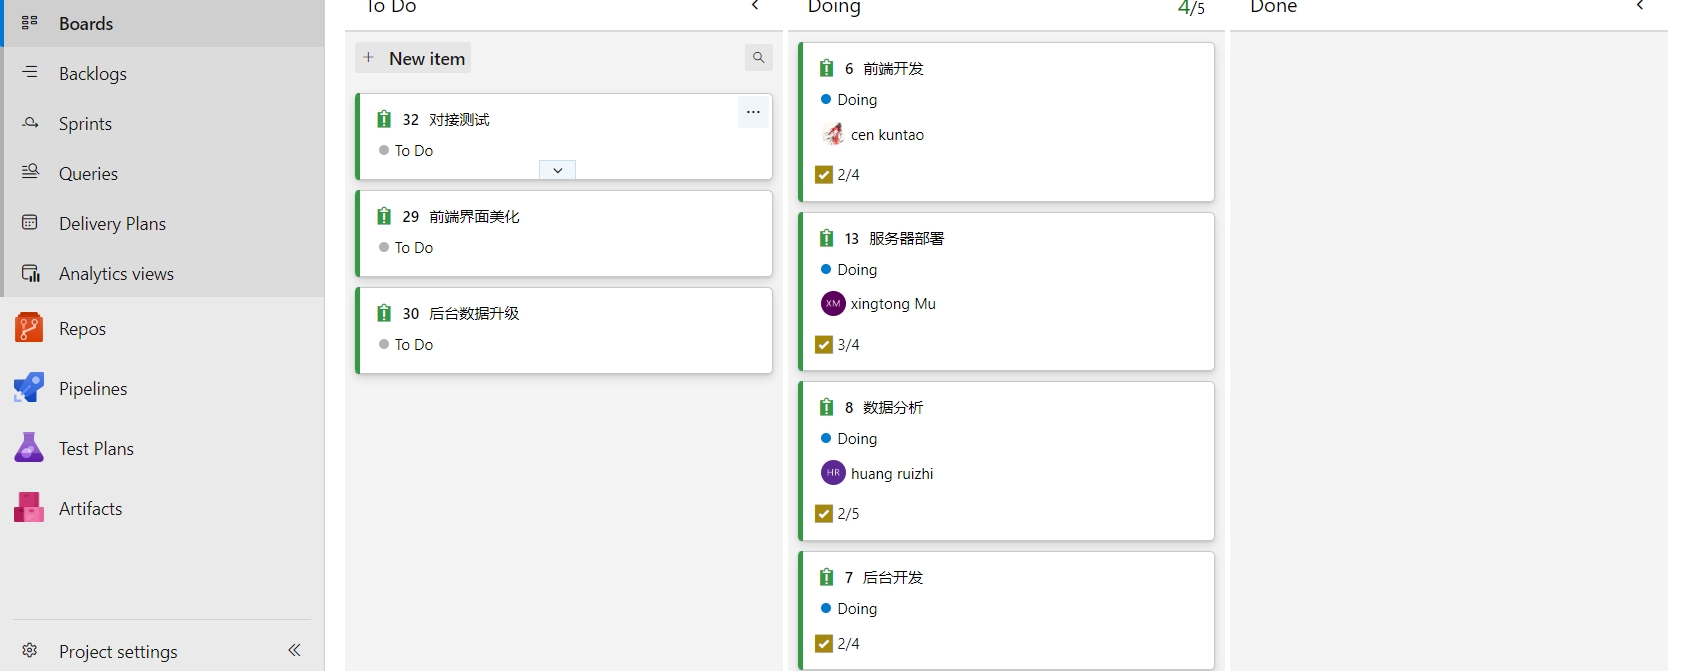Click assignee xingtong Mu on card 13
The height and width of the screenshot is (671, 1687).
[893, 303]
